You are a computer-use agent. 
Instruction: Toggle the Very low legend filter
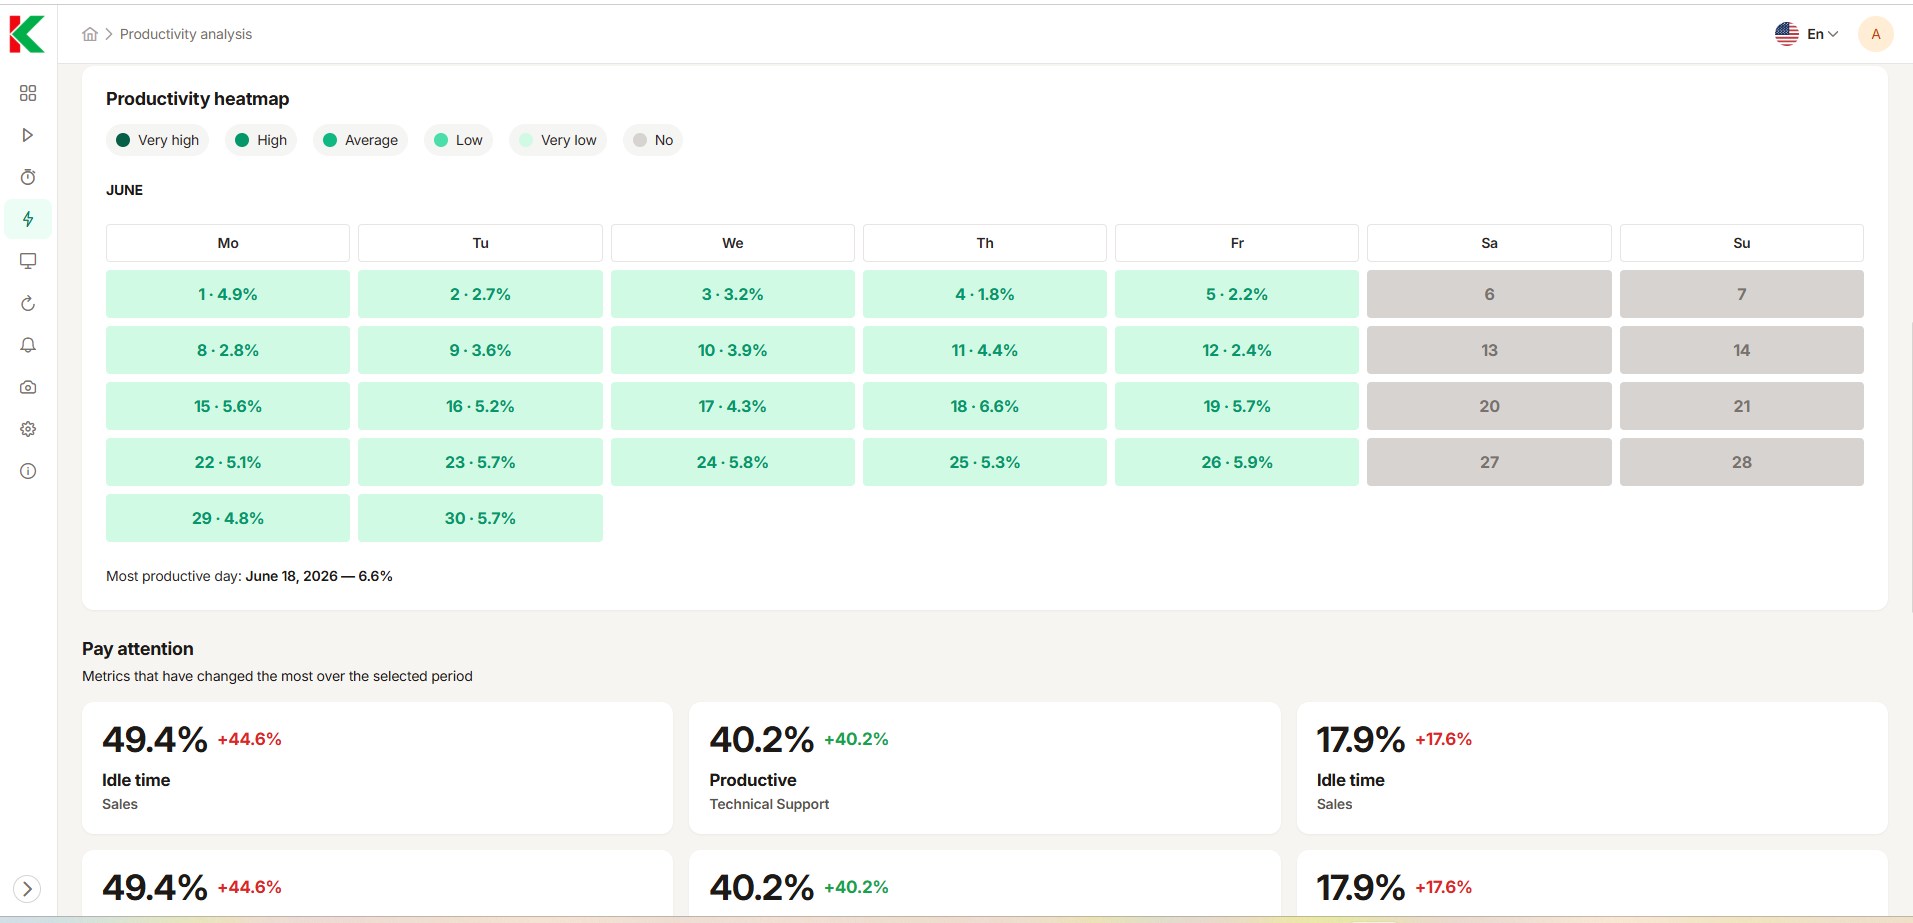click(x=558, y=140)
